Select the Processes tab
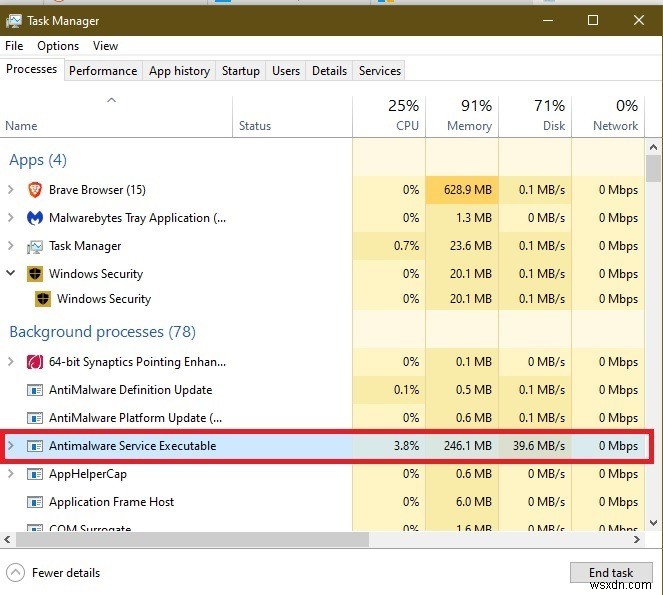Image resolution: width=663 pixels, height=595 pixels. click(x=32, y=69)
